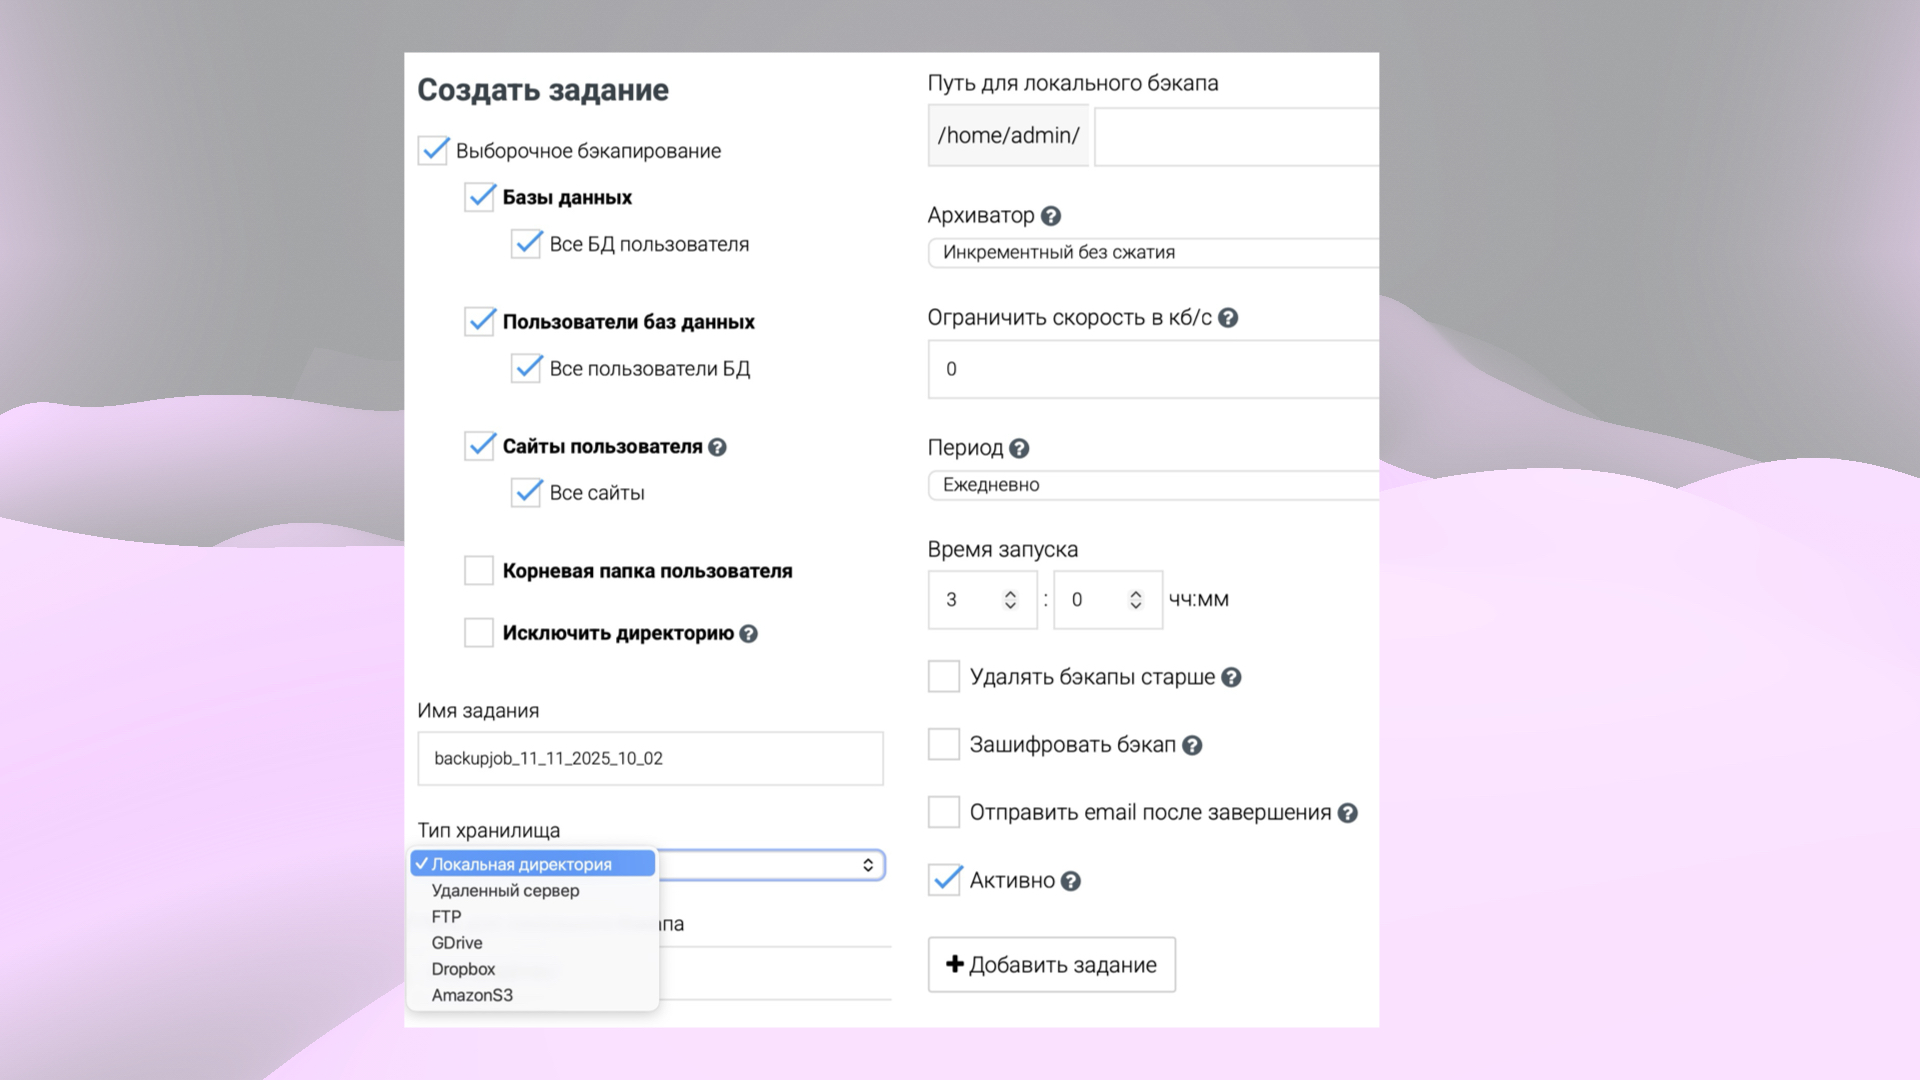Select GDrive in the storage type list
Image resolution: width=1920 pixels, height=1080 pixels.
[456, 942]
